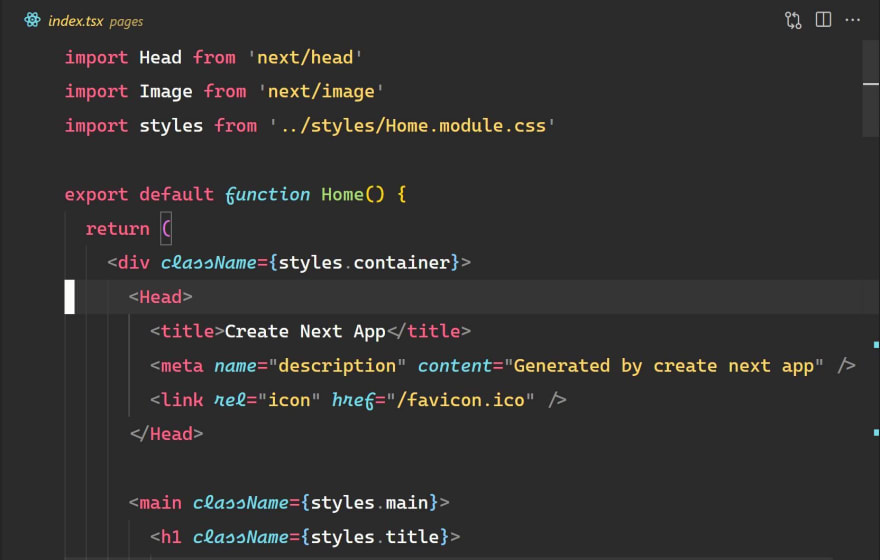
Task: Click the React file icon beside index.tsx
Action: tap(32, 20)
